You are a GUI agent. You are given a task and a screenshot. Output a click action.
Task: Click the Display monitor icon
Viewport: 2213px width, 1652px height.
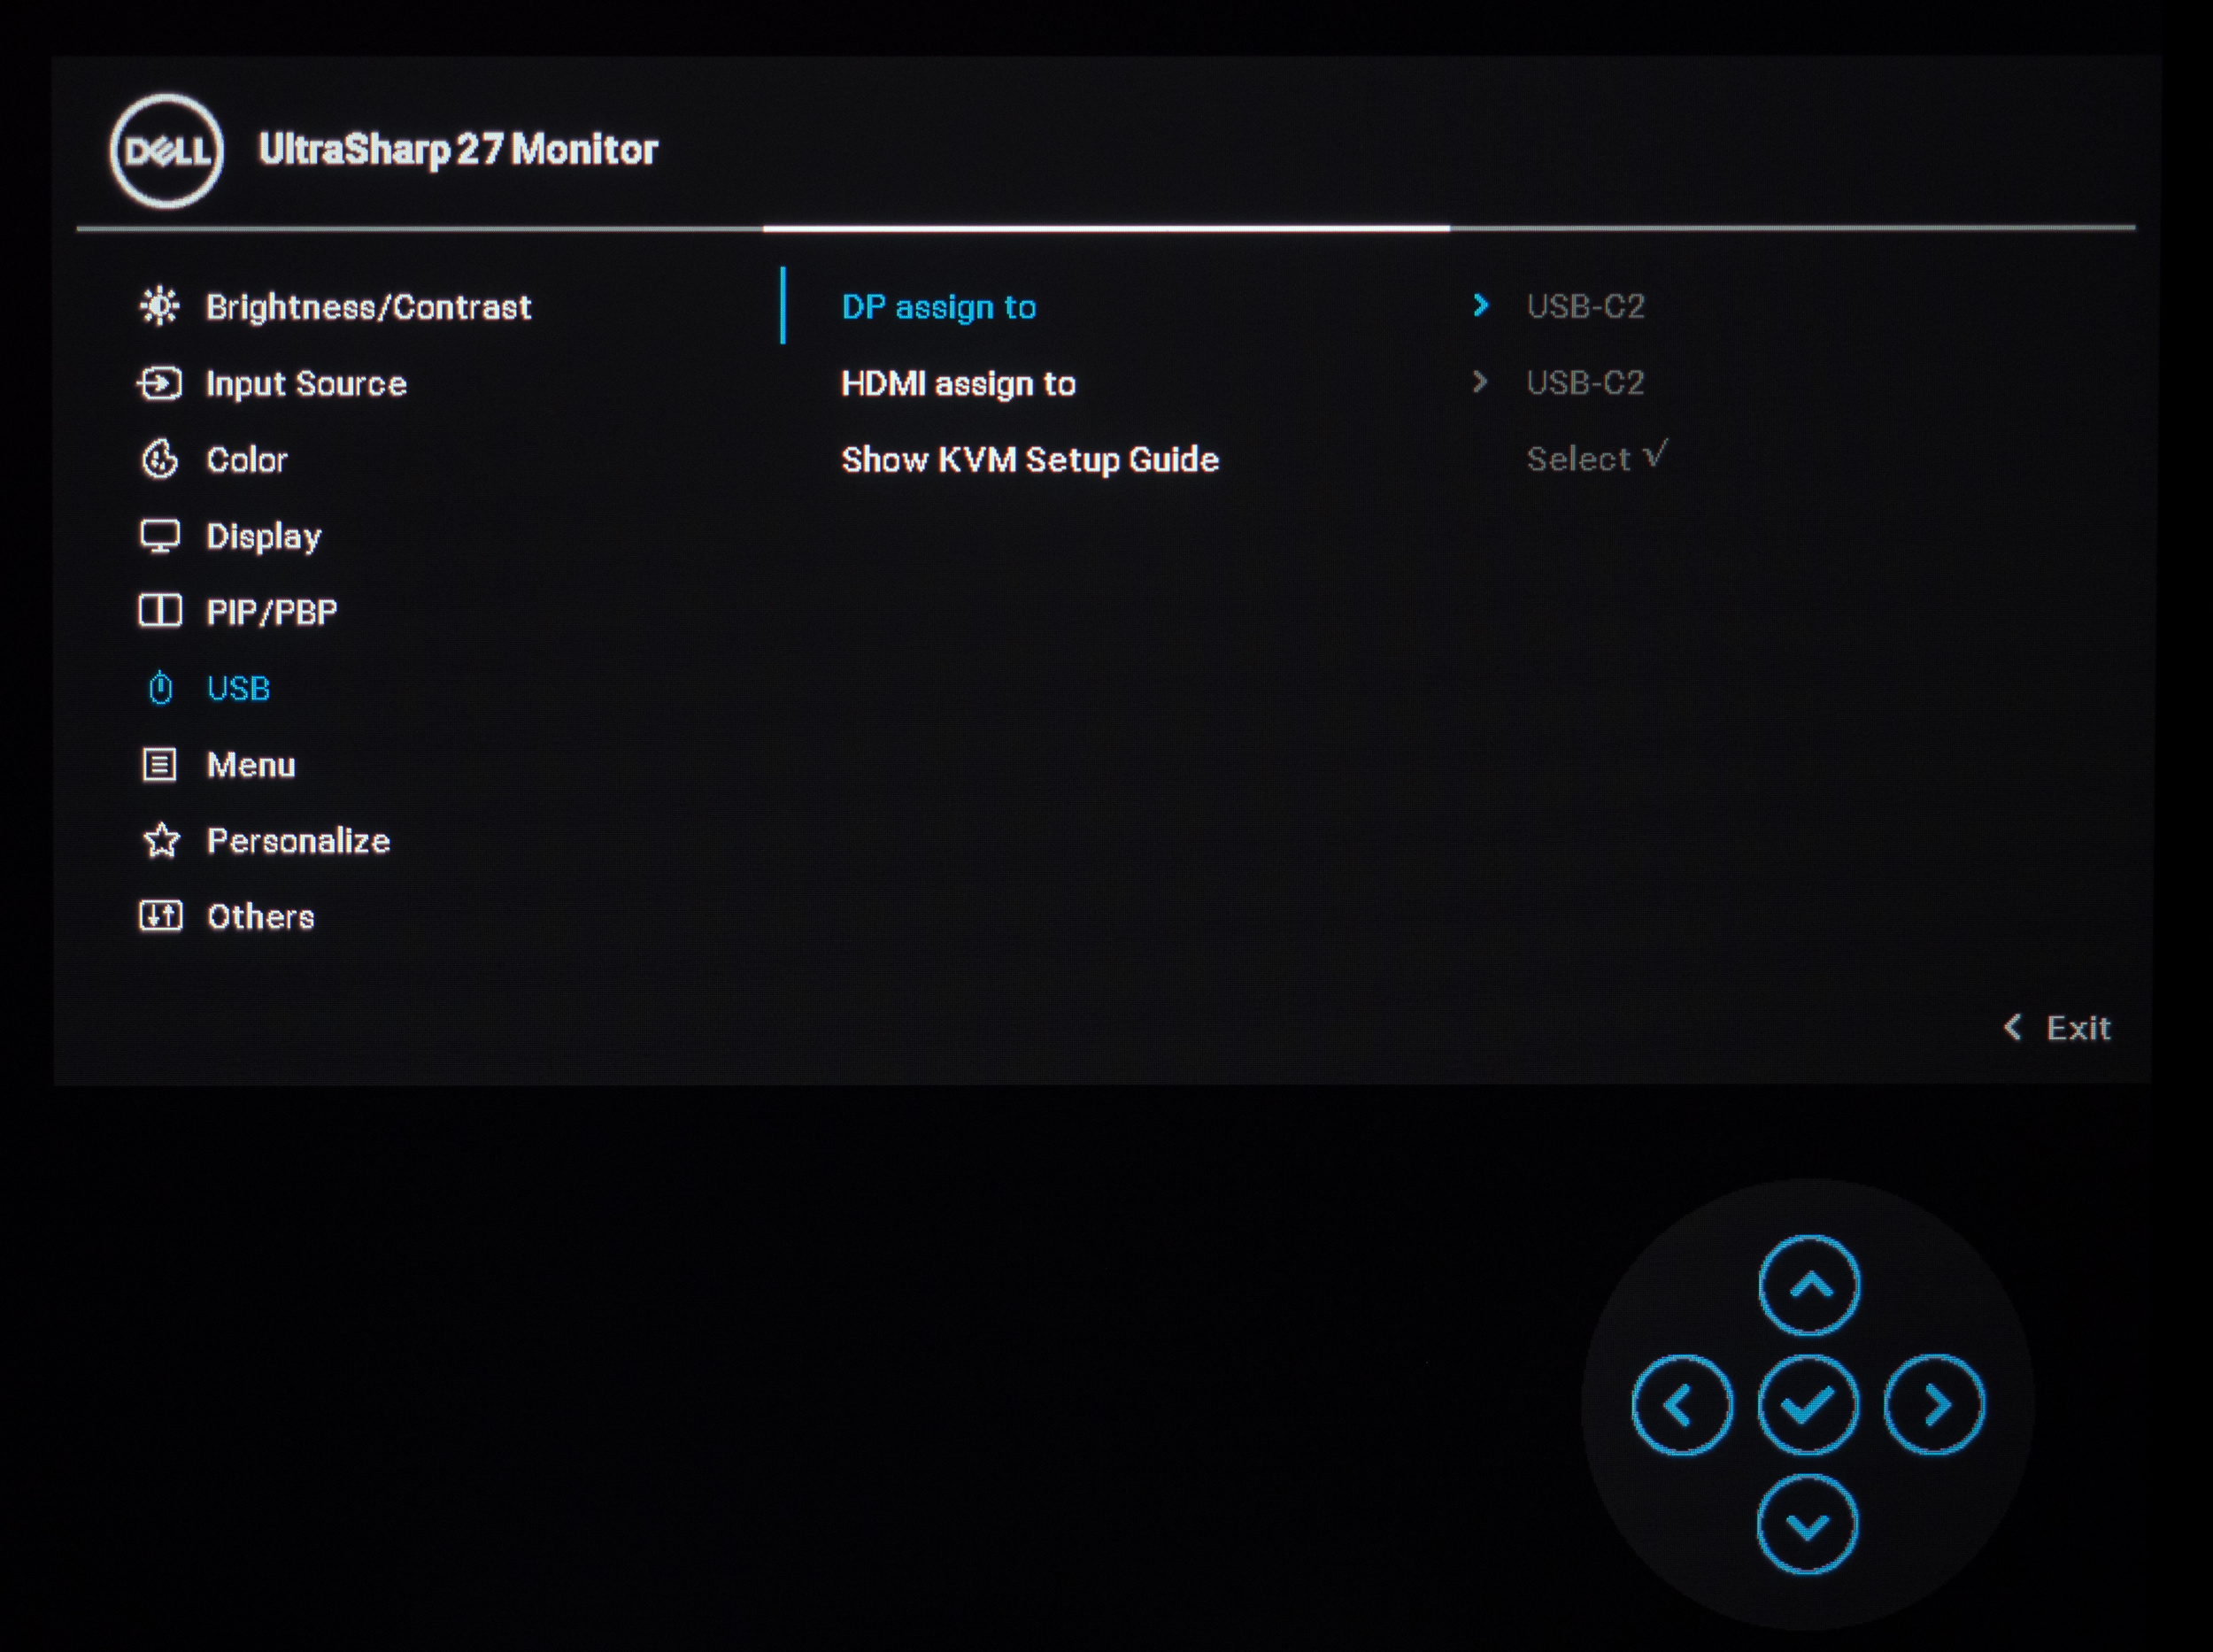point(160,536)
